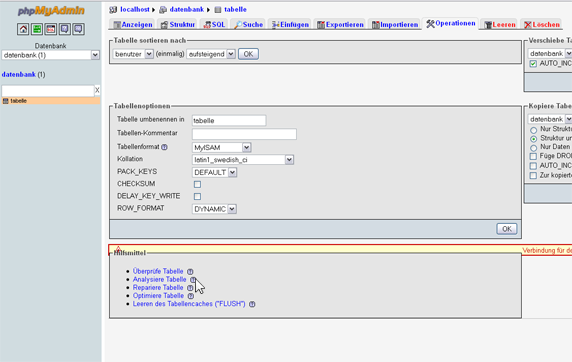Viewport: 572px width, 362px height.
Task: Click the warning icon in error bar
Action: tap(118, 249)
